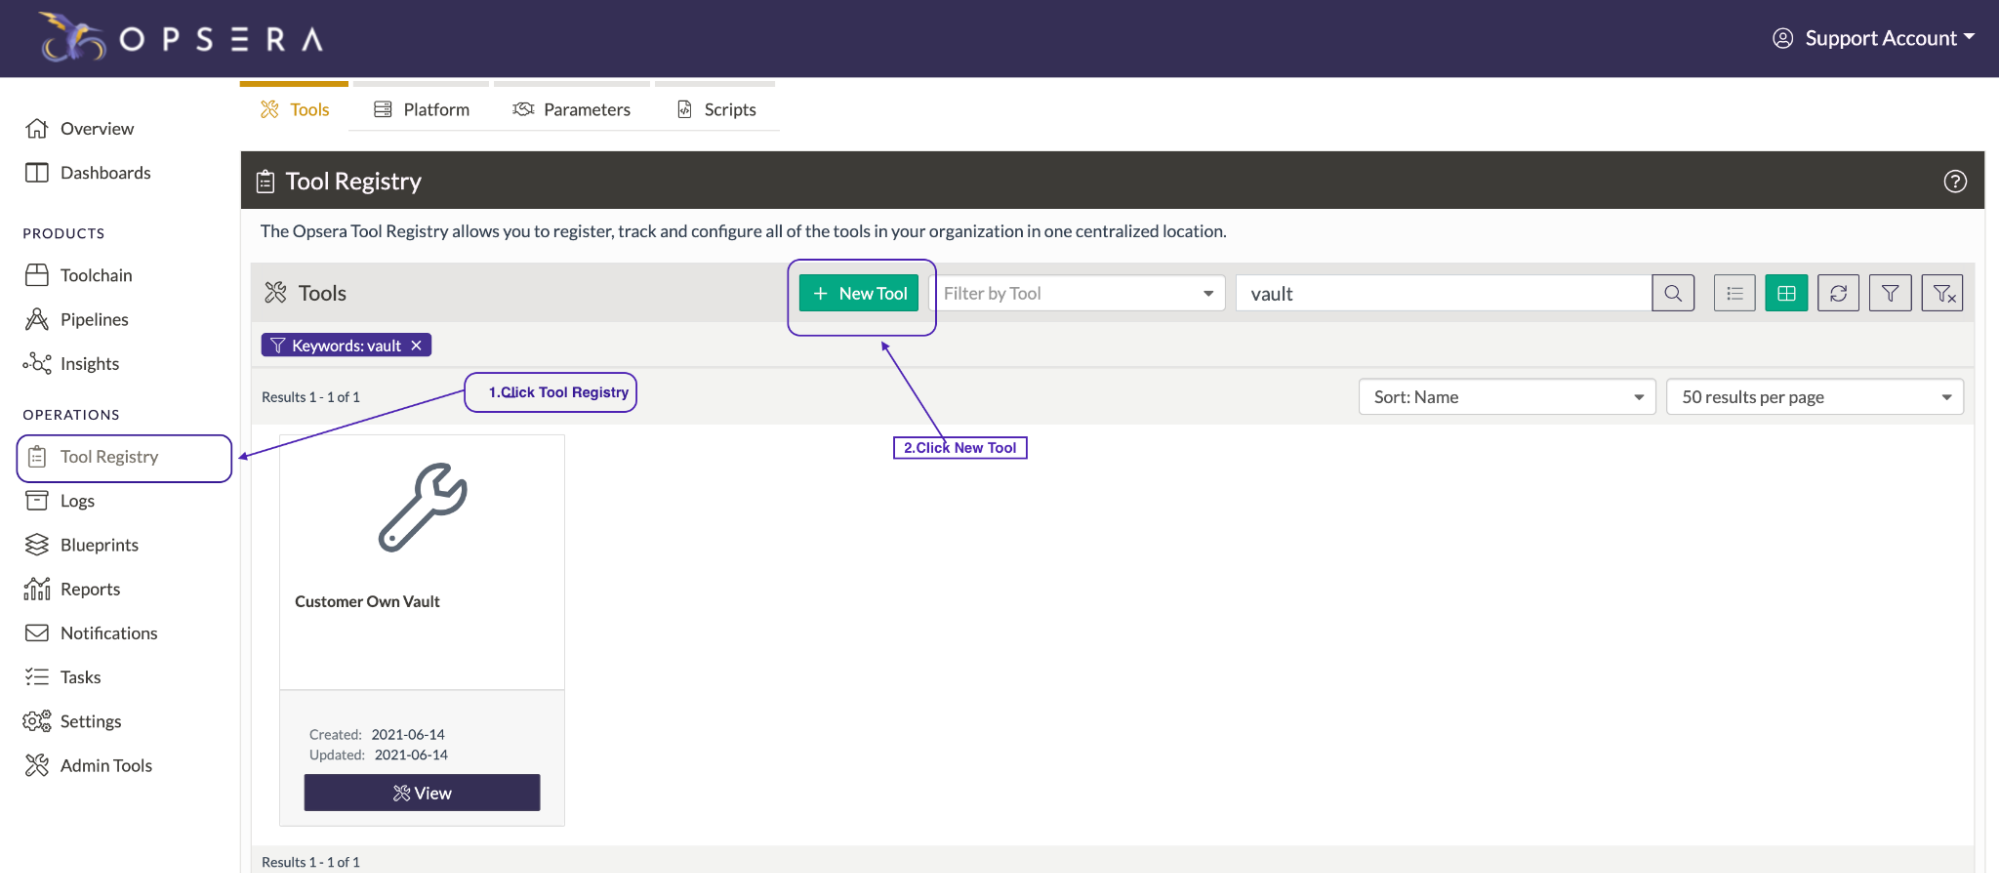Click the search field containing vault
The height and width of the screenshot is (873, 1999).
(x=1443, y=293)
